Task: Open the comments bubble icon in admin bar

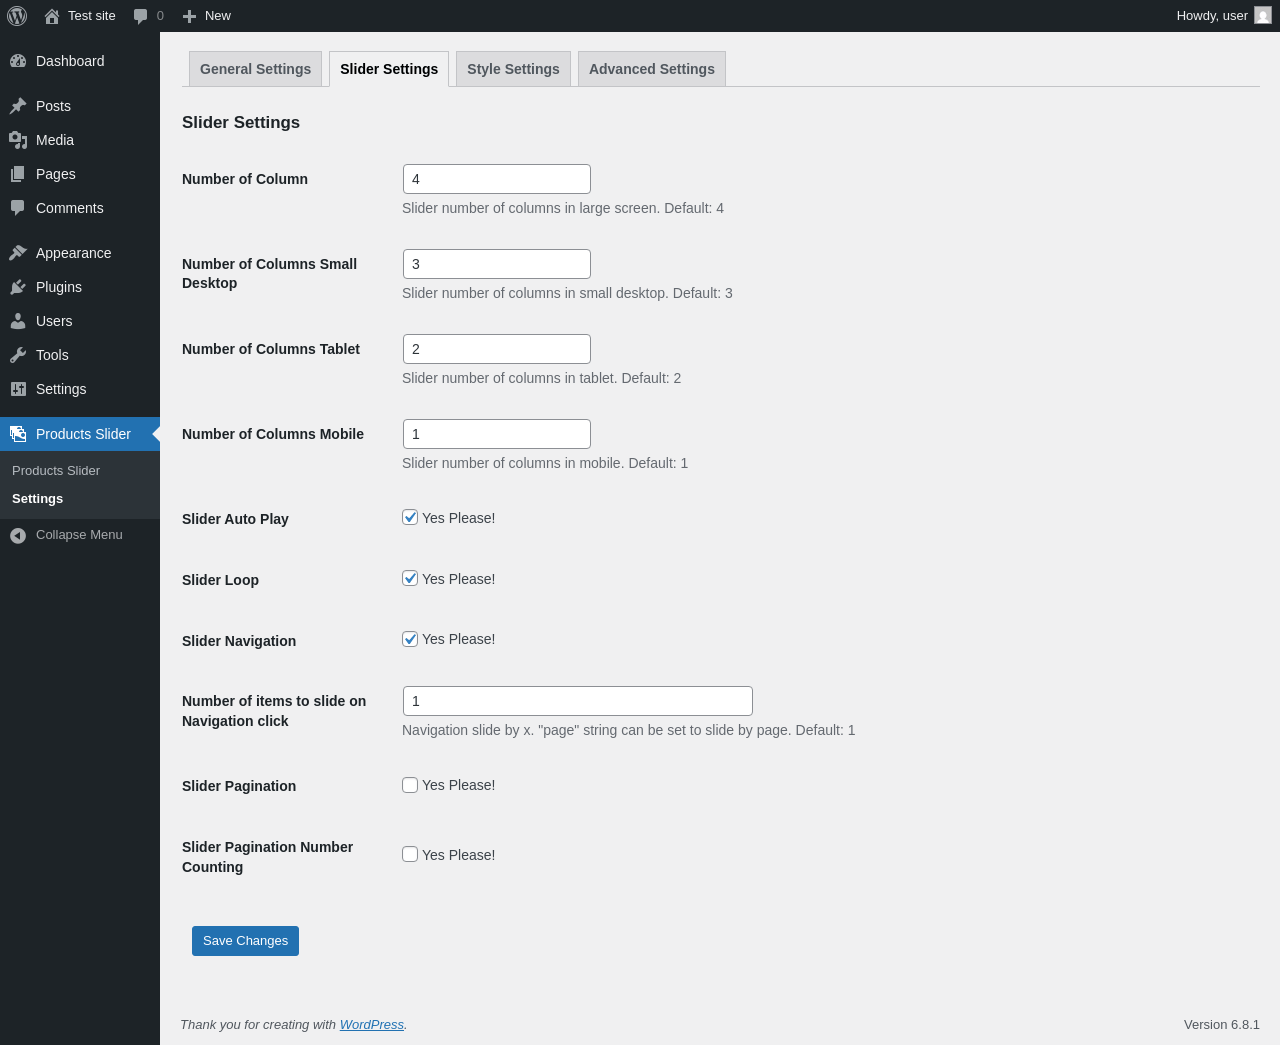Action: (141, 16)
